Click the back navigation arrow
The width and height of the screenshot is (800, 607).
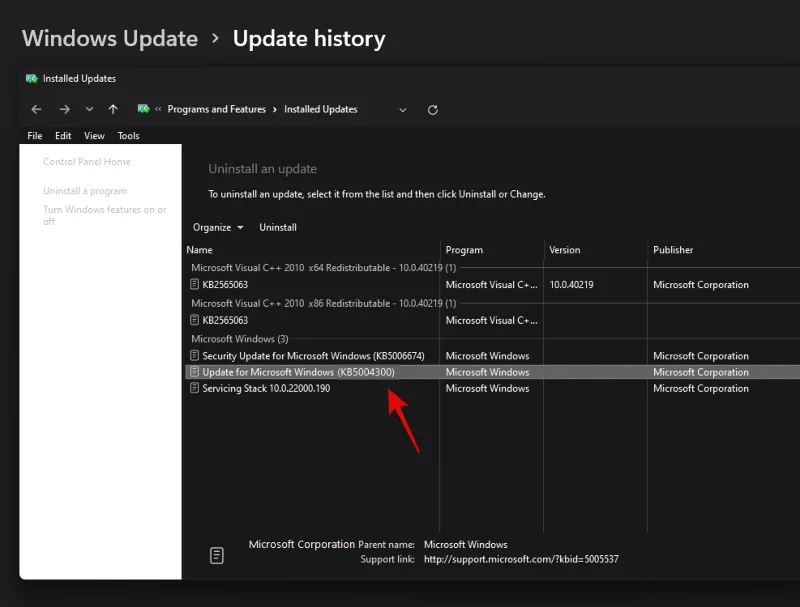36,109
